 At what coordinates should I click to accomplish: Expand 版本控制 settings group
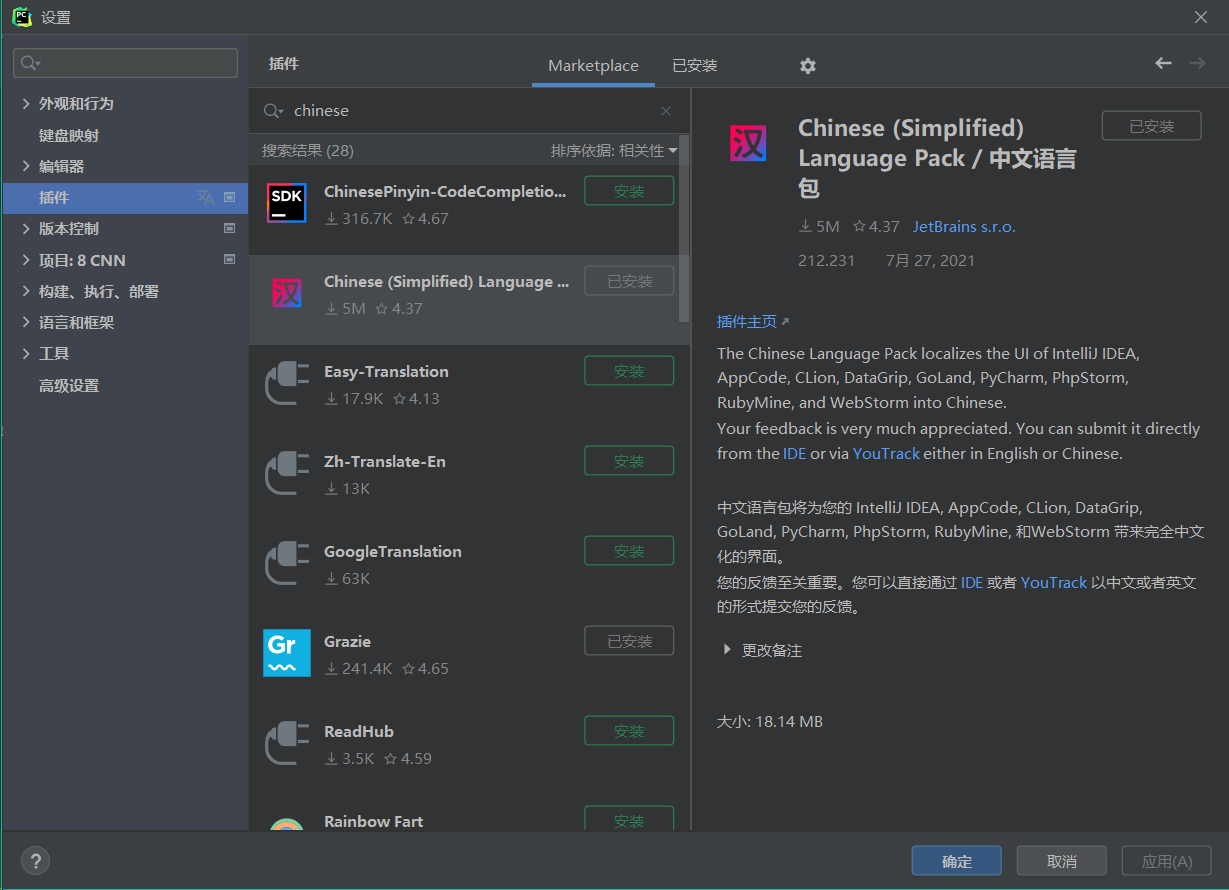point(26,229)
